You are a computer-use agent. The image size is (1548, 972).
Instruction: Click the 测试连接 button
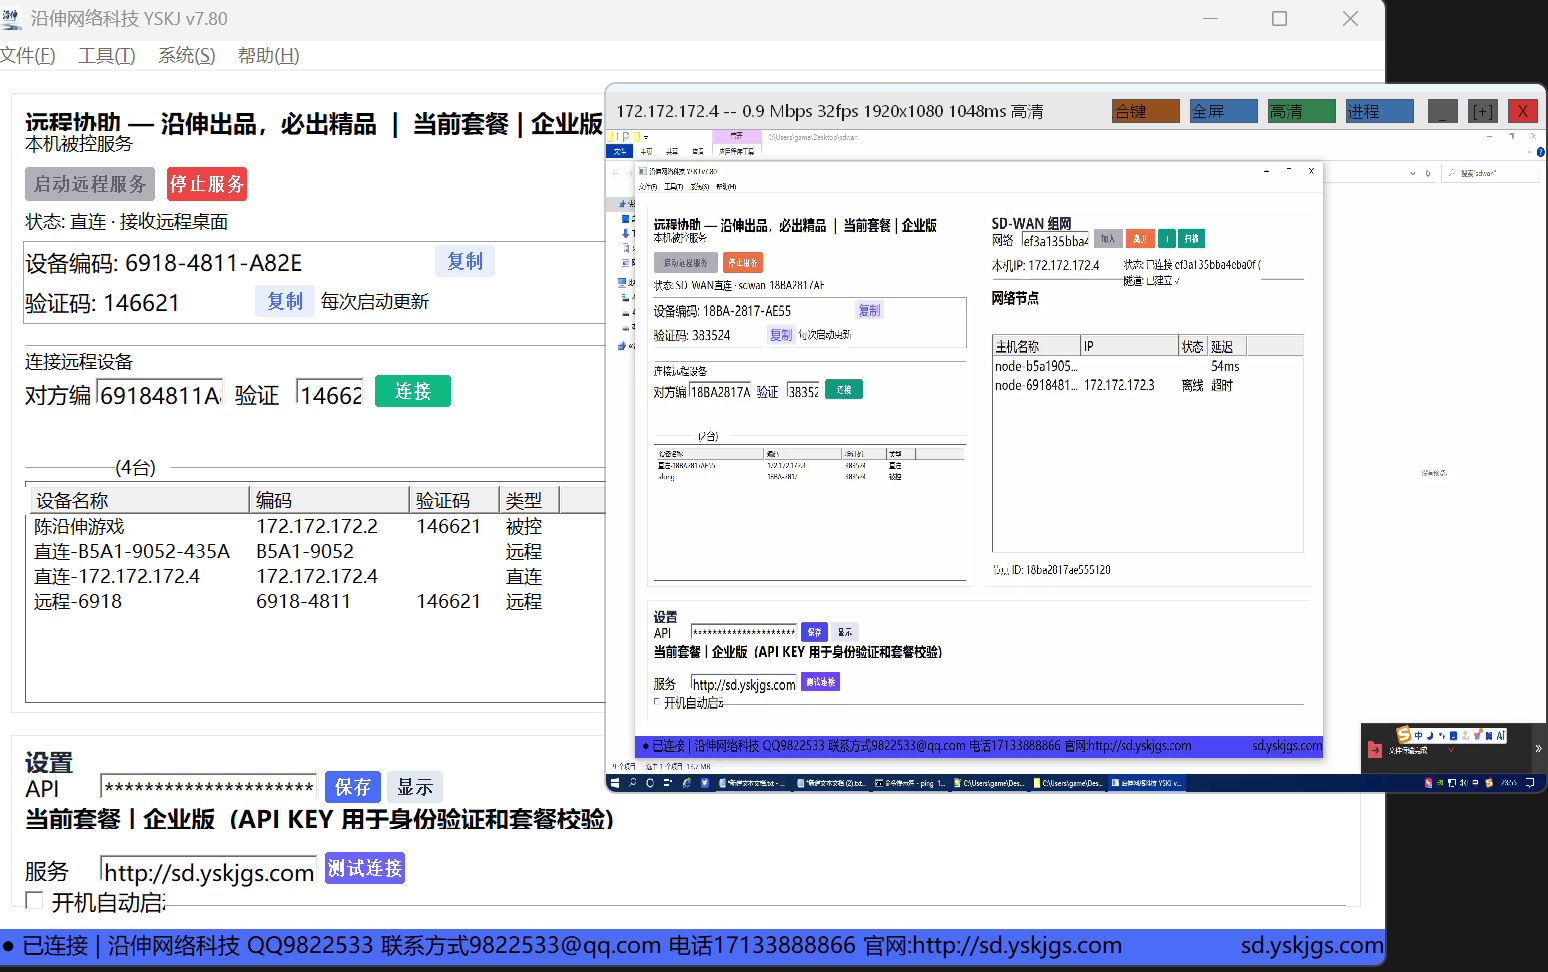(365, 868)
